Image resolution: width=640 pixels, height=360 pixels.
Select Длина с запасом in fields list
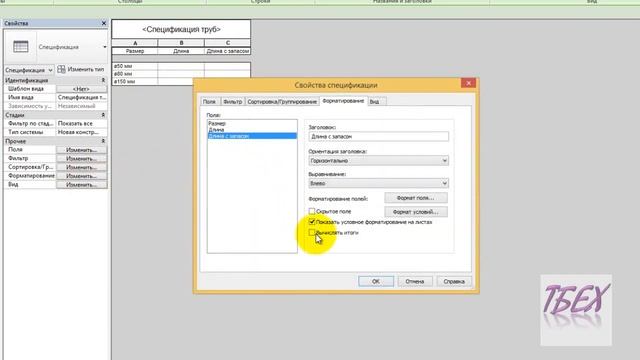(252, 136)
